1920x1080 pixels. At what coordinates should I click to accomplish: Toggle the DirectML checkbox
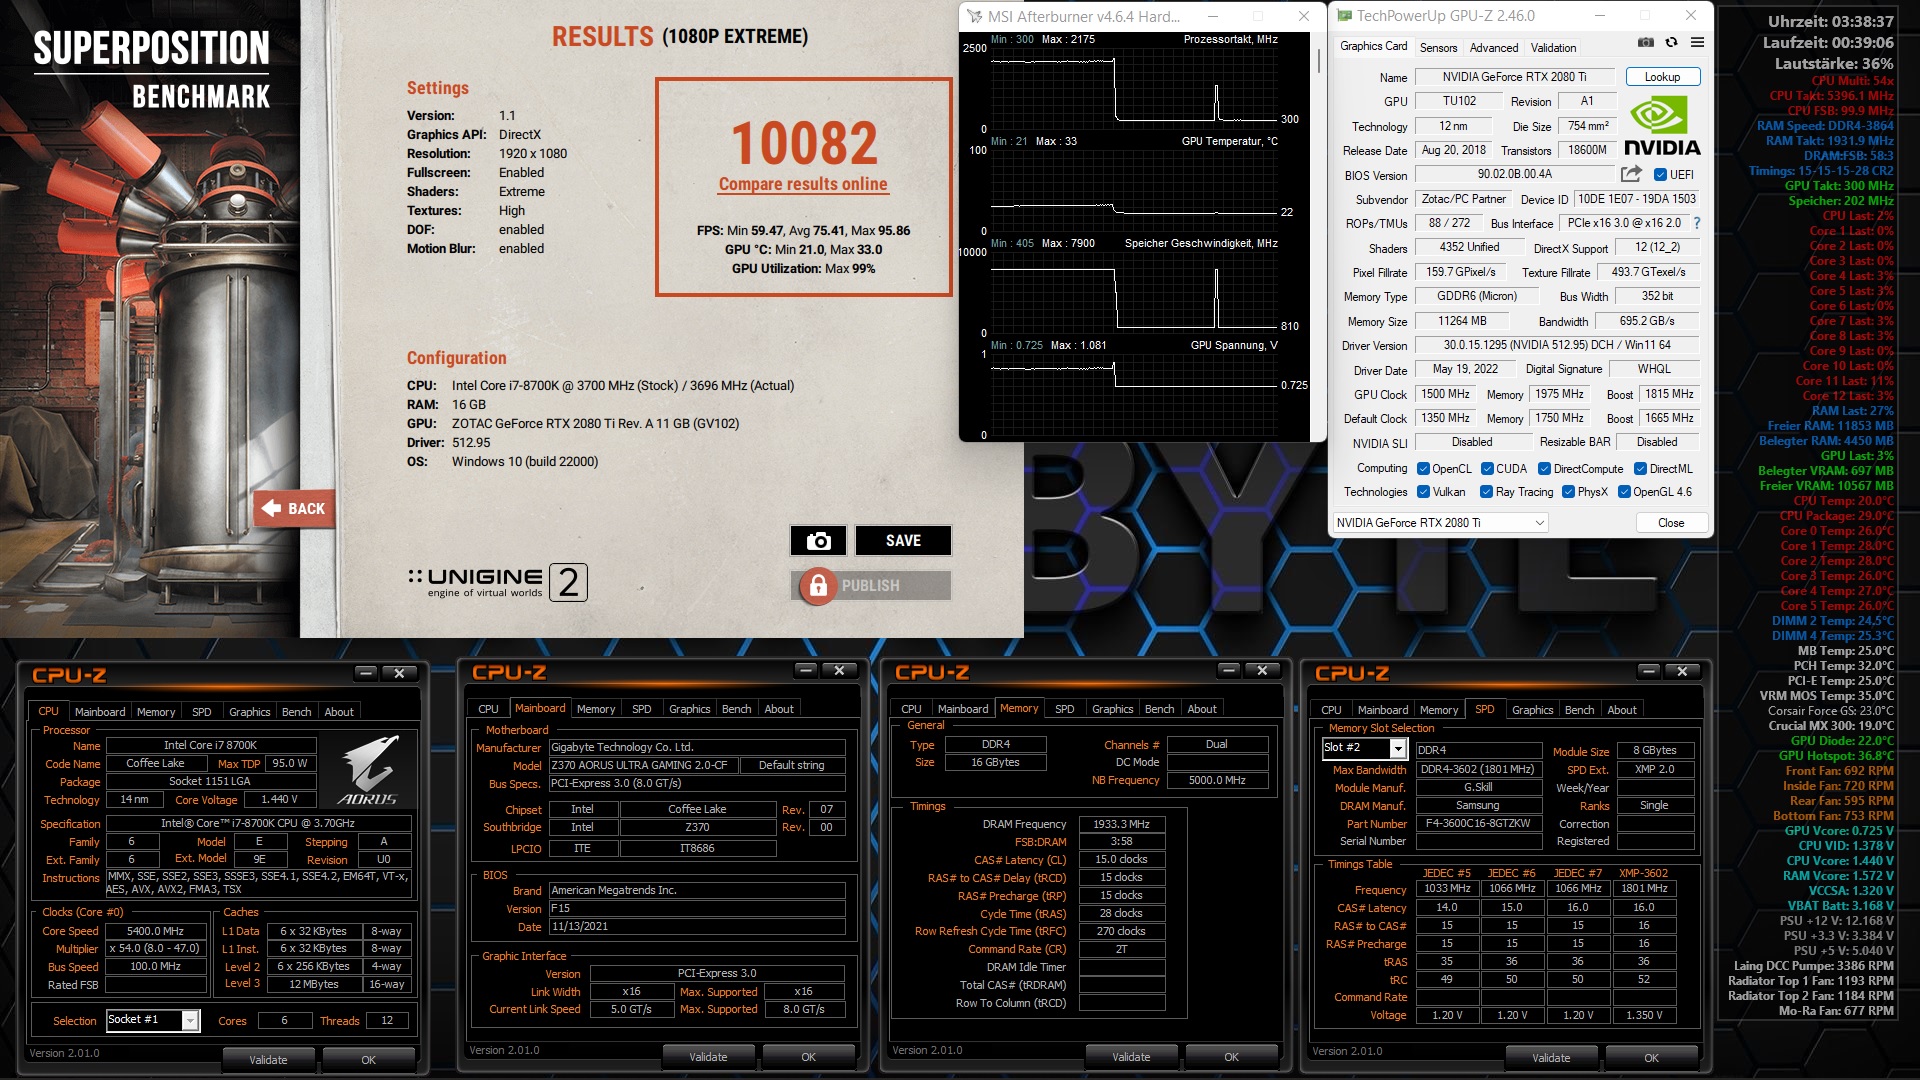tap(1640, 469)
